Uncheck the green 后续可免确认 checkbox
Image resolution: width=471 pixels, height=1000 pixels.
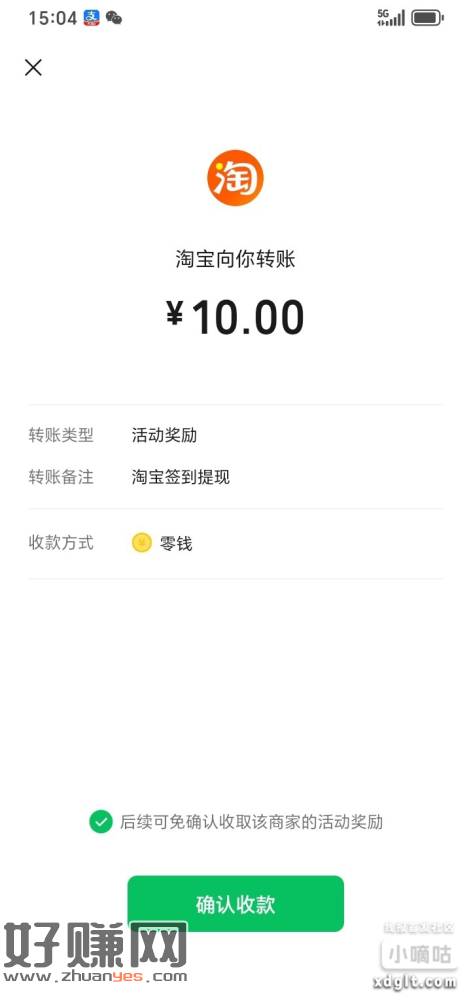point(101,821)
